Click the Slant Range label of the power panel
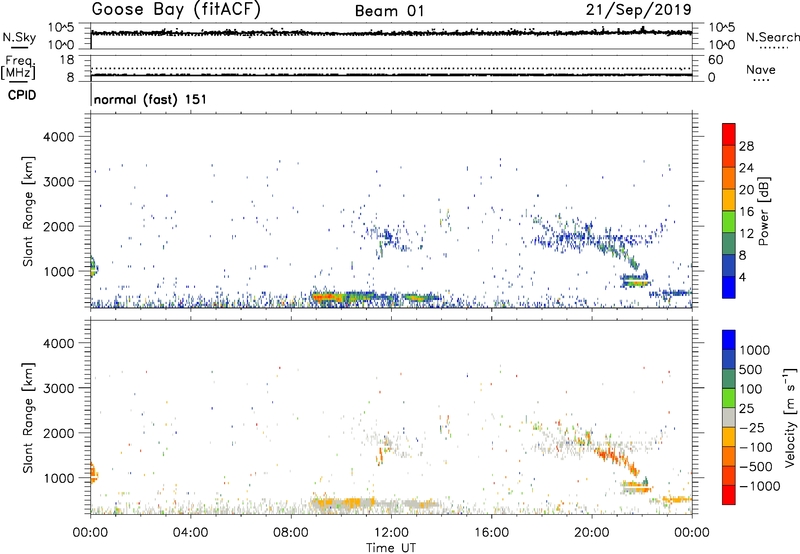 point(28,211)
